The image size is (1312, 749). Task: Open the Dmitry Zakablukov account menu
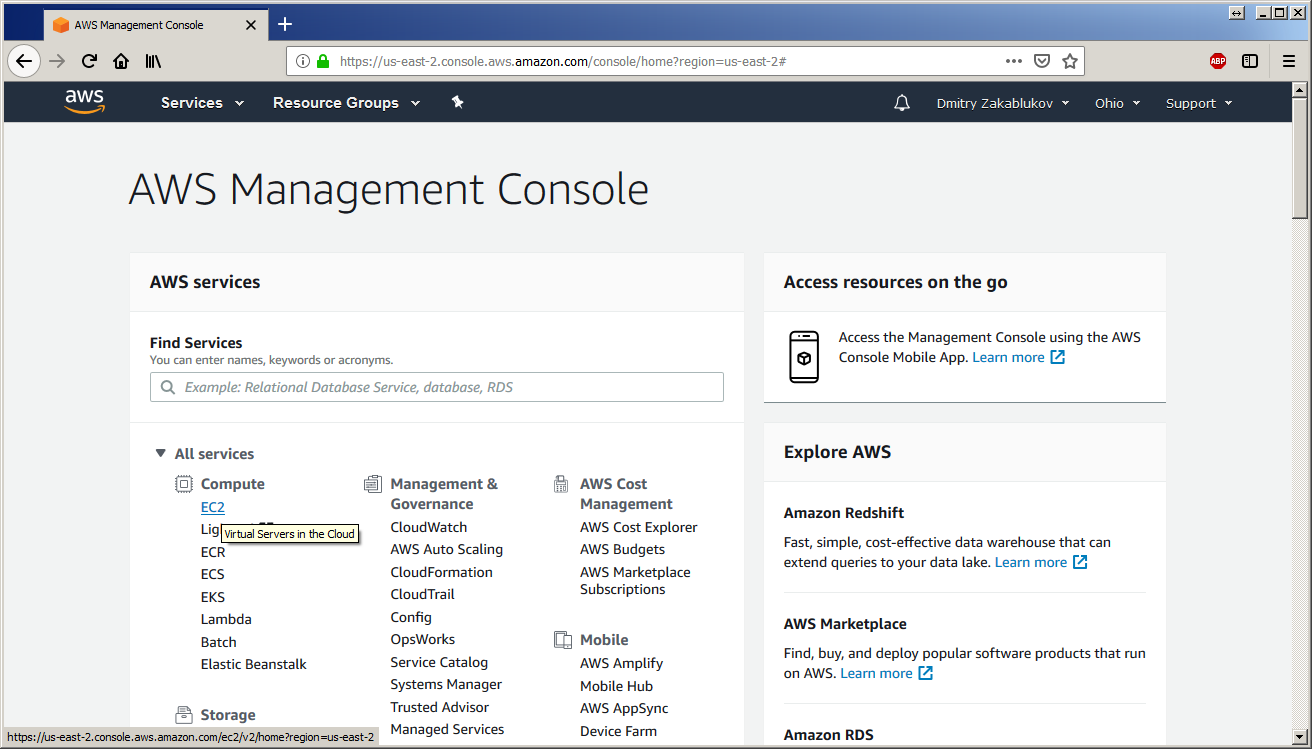click(x=1003, y=103)
